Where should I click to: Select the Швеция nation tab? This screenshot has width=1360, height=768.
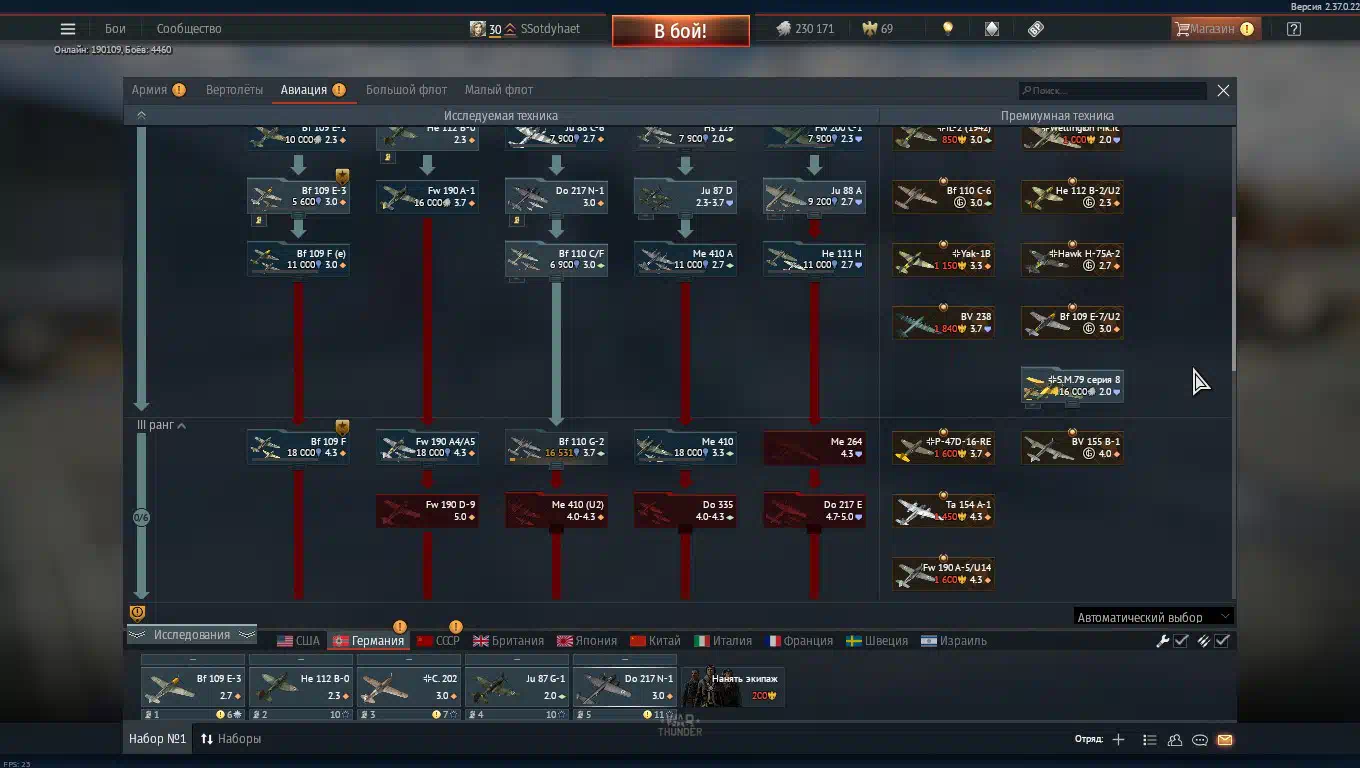pos(876,641)
